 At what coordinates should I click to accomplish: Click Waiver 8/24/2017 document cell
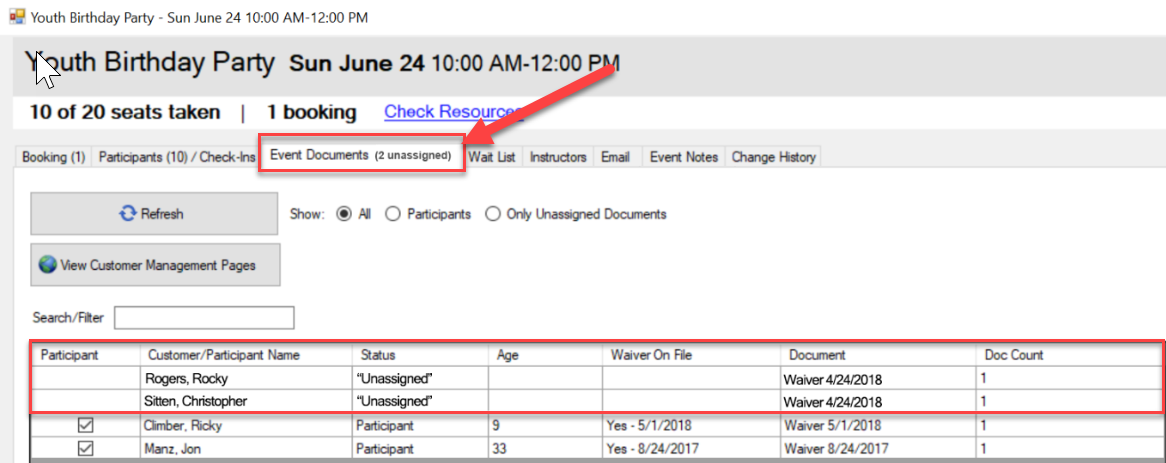(878, 448)
